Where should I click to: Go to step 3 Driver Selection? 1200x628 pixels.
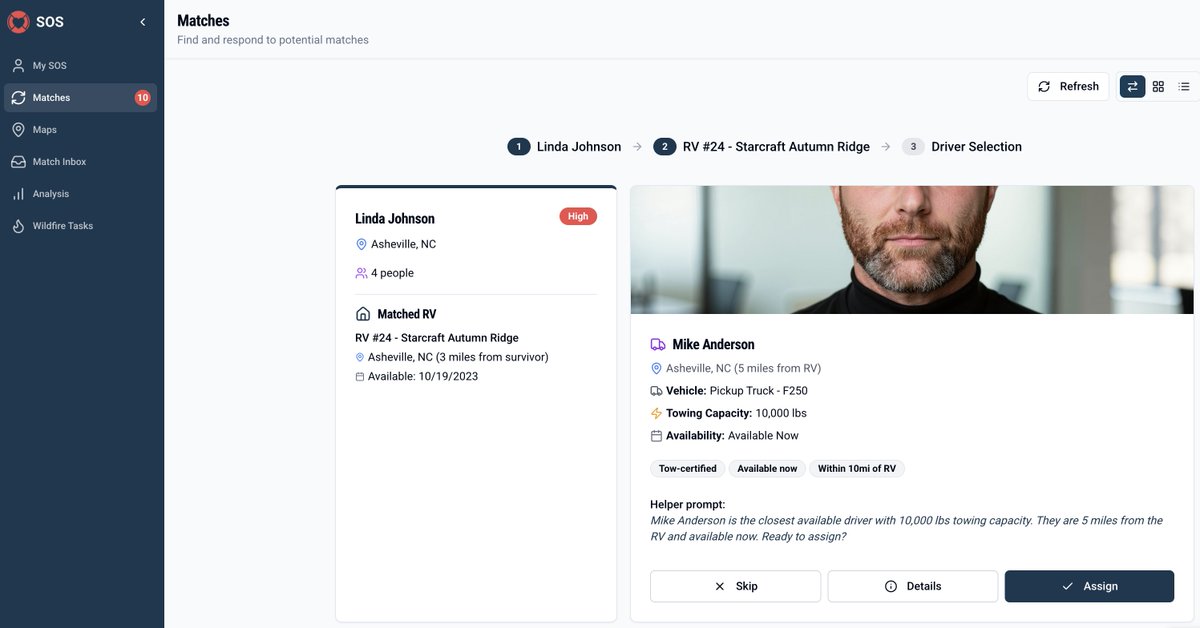tap(962, 147)
